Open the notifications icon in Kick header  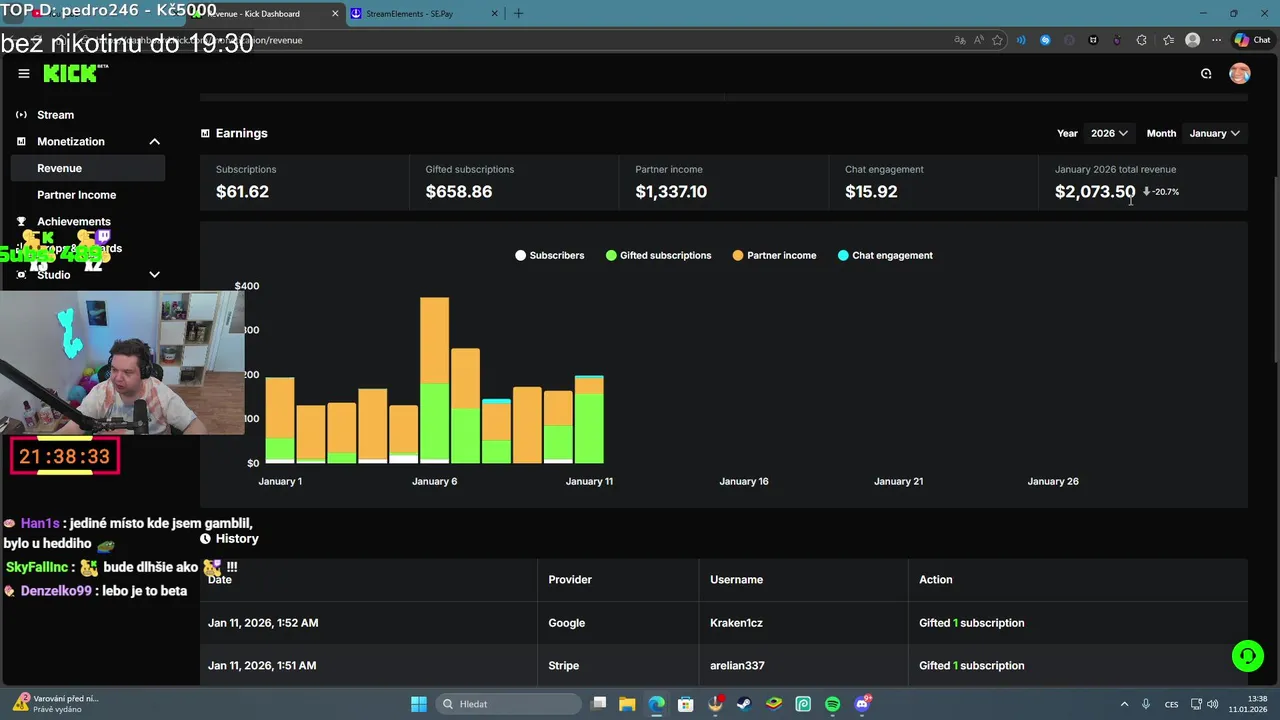pyautogui.click(x=1206, y=73)
